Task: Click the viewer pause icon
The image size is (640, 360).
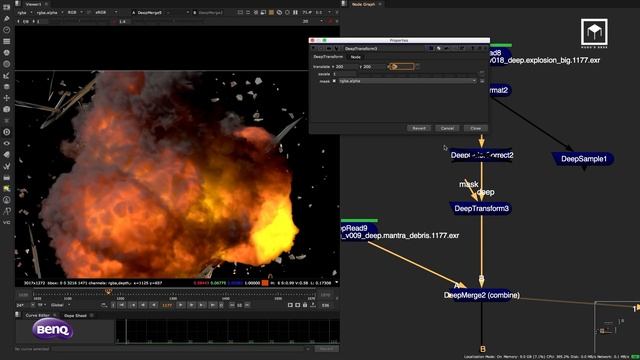Action: pyautogui.click(x=295, y=13)
